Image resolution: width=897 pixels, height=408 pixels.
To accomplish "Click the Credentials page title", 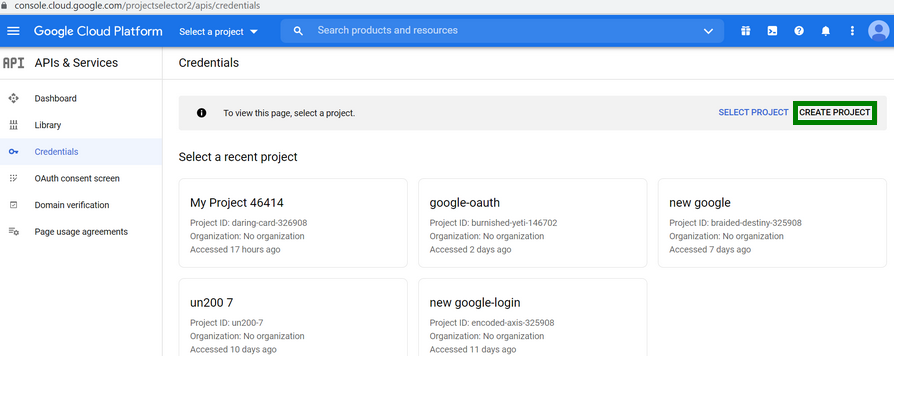I will pos(209,63).
